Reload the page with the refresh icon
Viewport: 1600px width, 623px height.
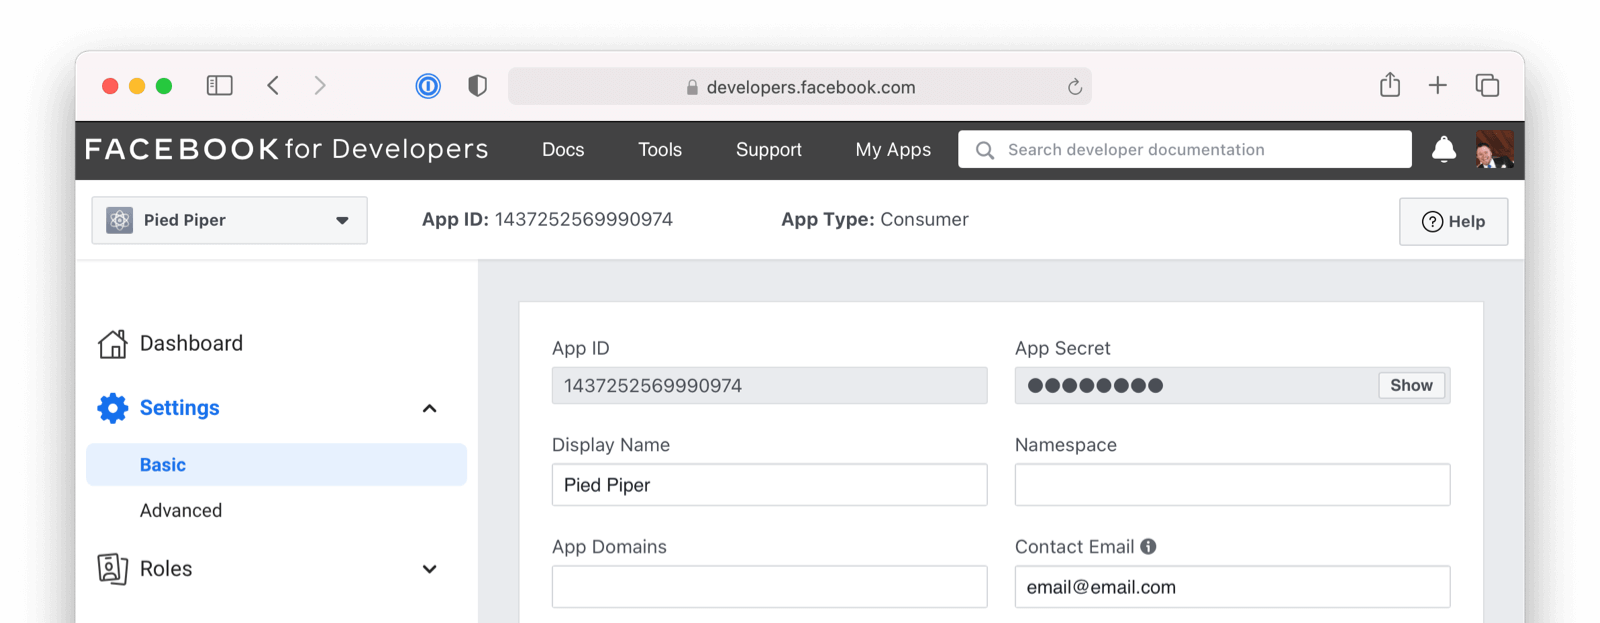tap(1075, 87)
